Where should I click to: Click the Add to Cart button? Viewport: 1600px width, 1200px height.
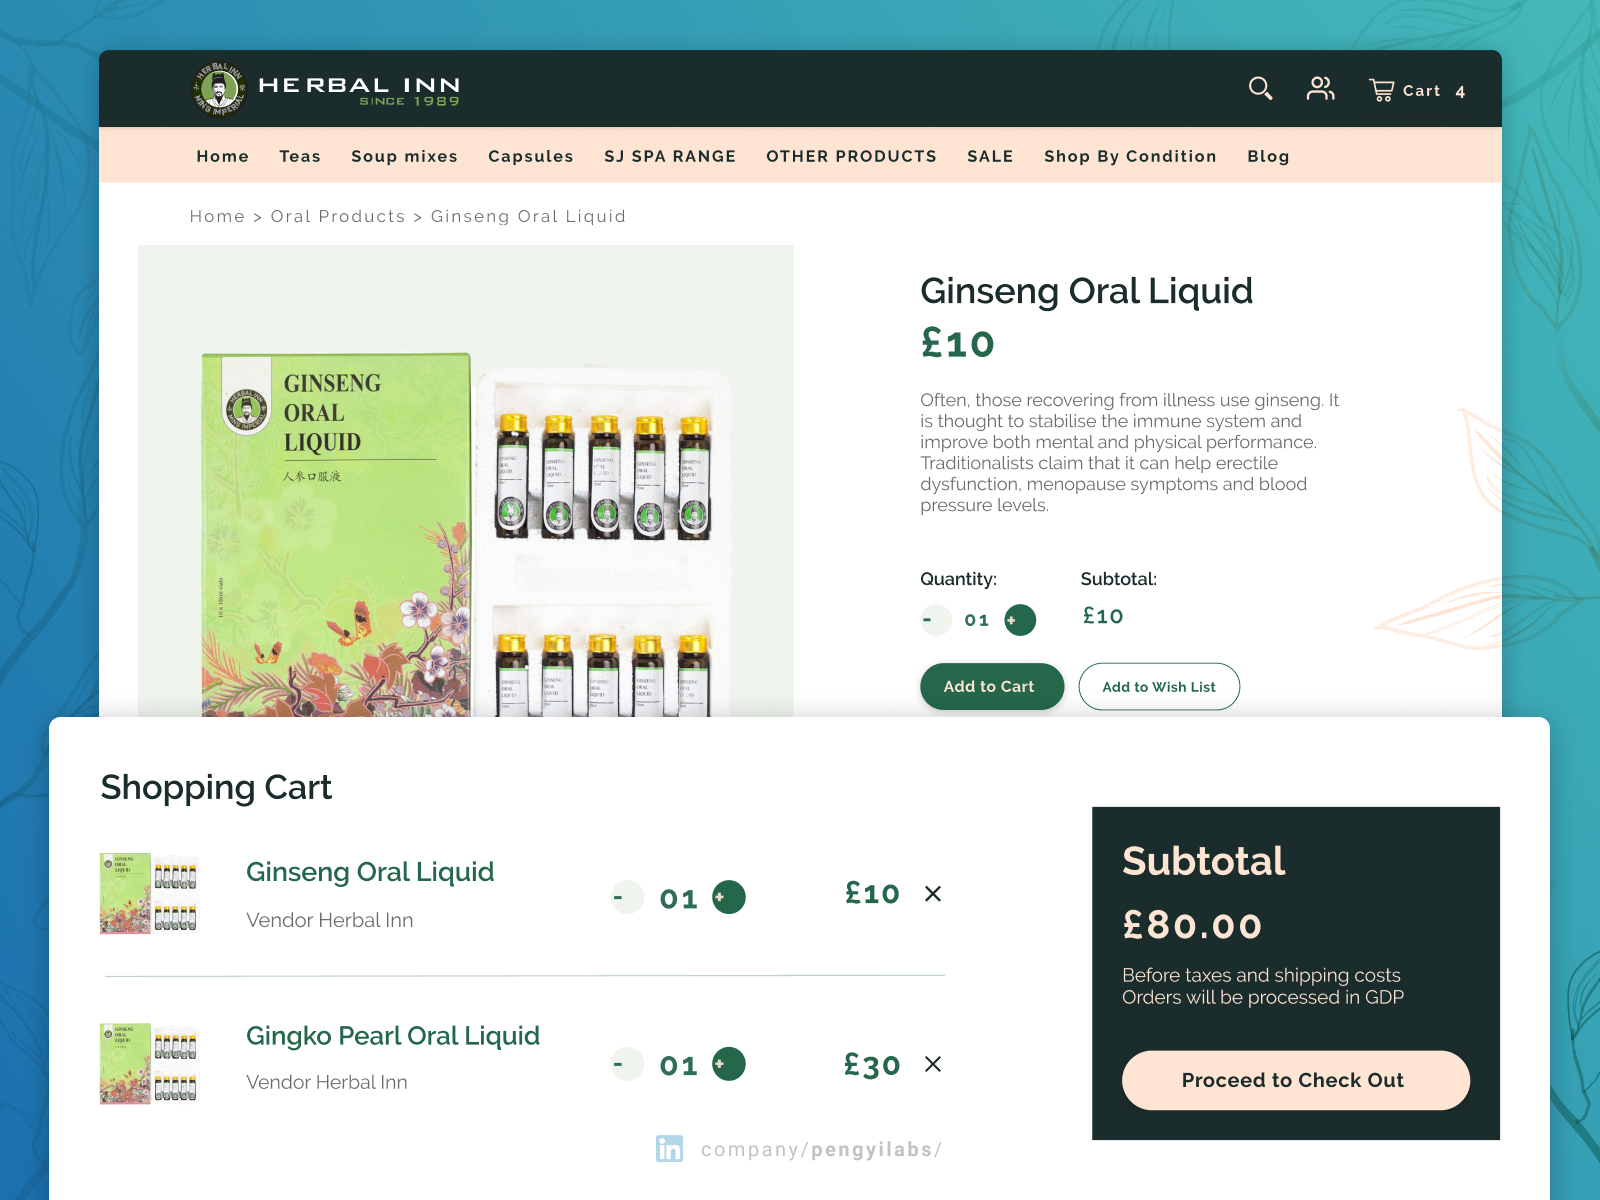[991, 687]
